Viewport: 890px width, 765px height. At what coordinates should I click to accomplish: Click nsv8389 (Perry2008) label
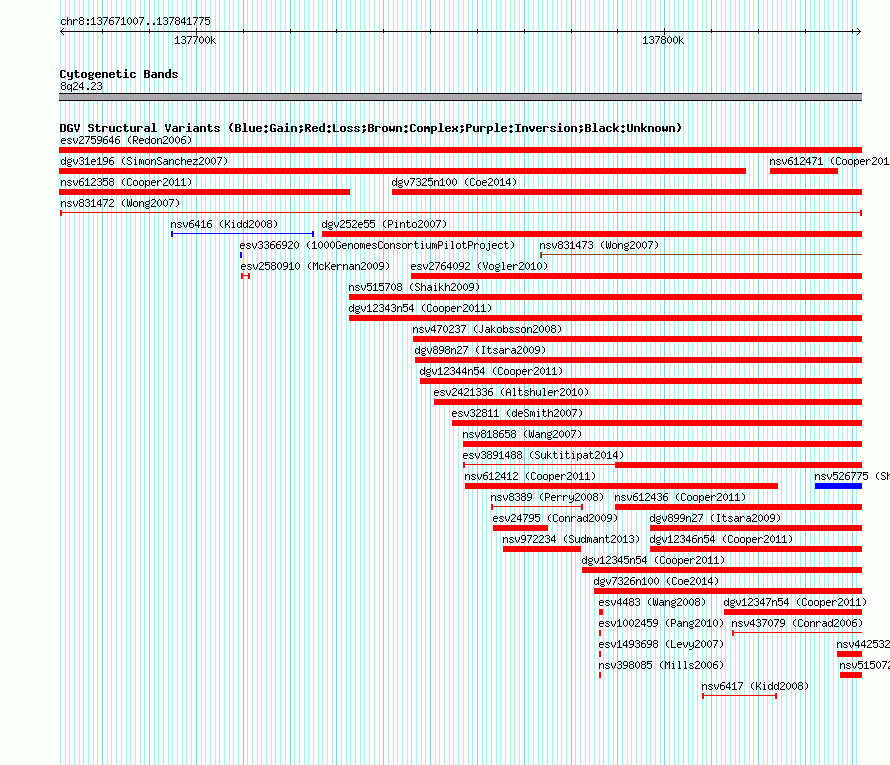[x=547, y=497]
